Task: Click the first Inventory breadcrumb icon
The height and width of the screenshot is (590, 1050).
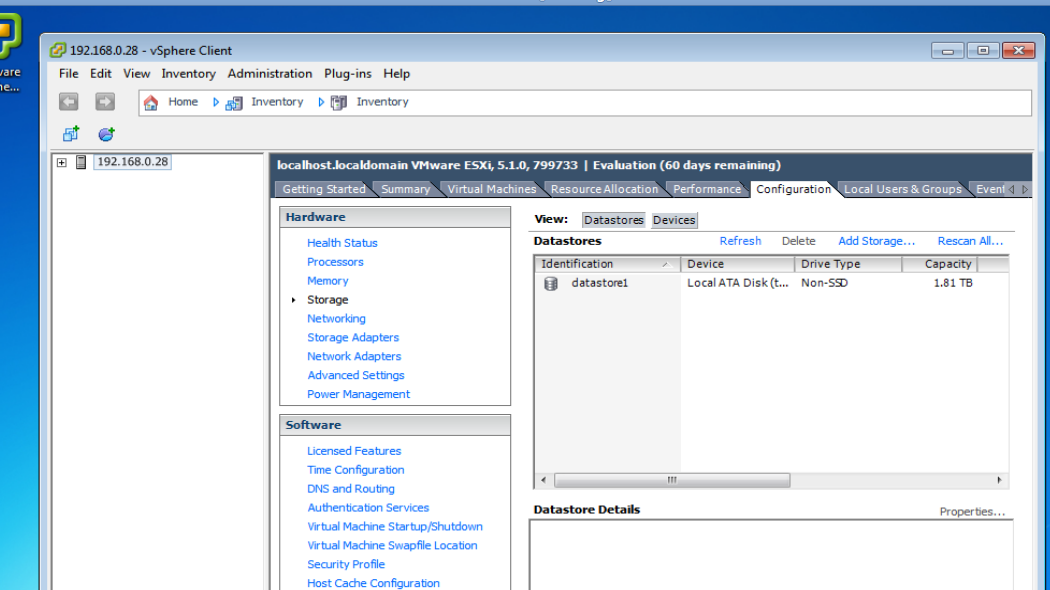Action: pos(234,103)
